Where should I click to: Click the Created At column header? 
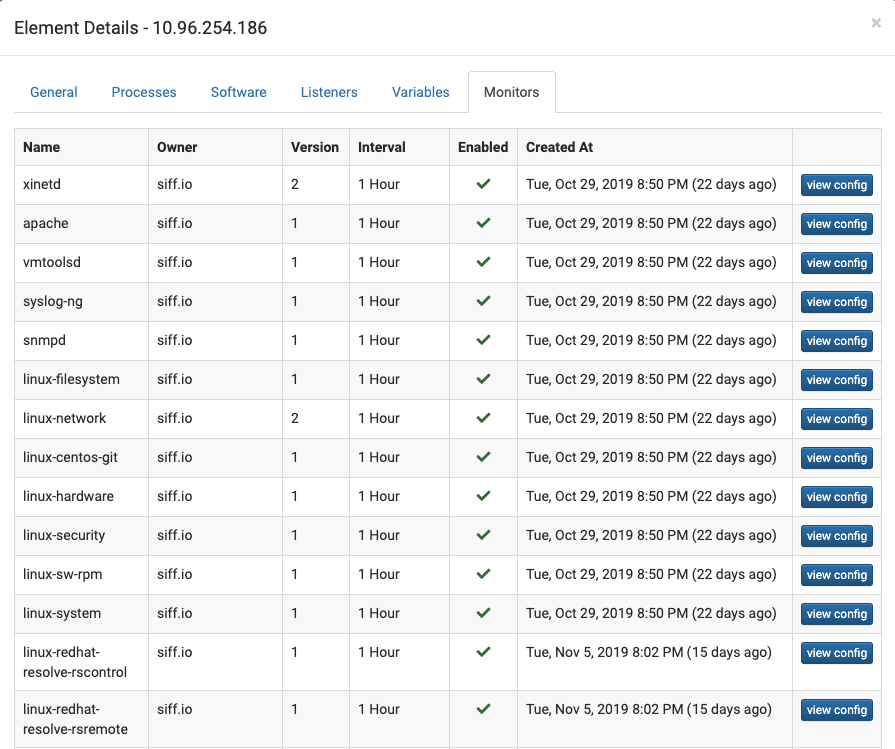(559, 147)
